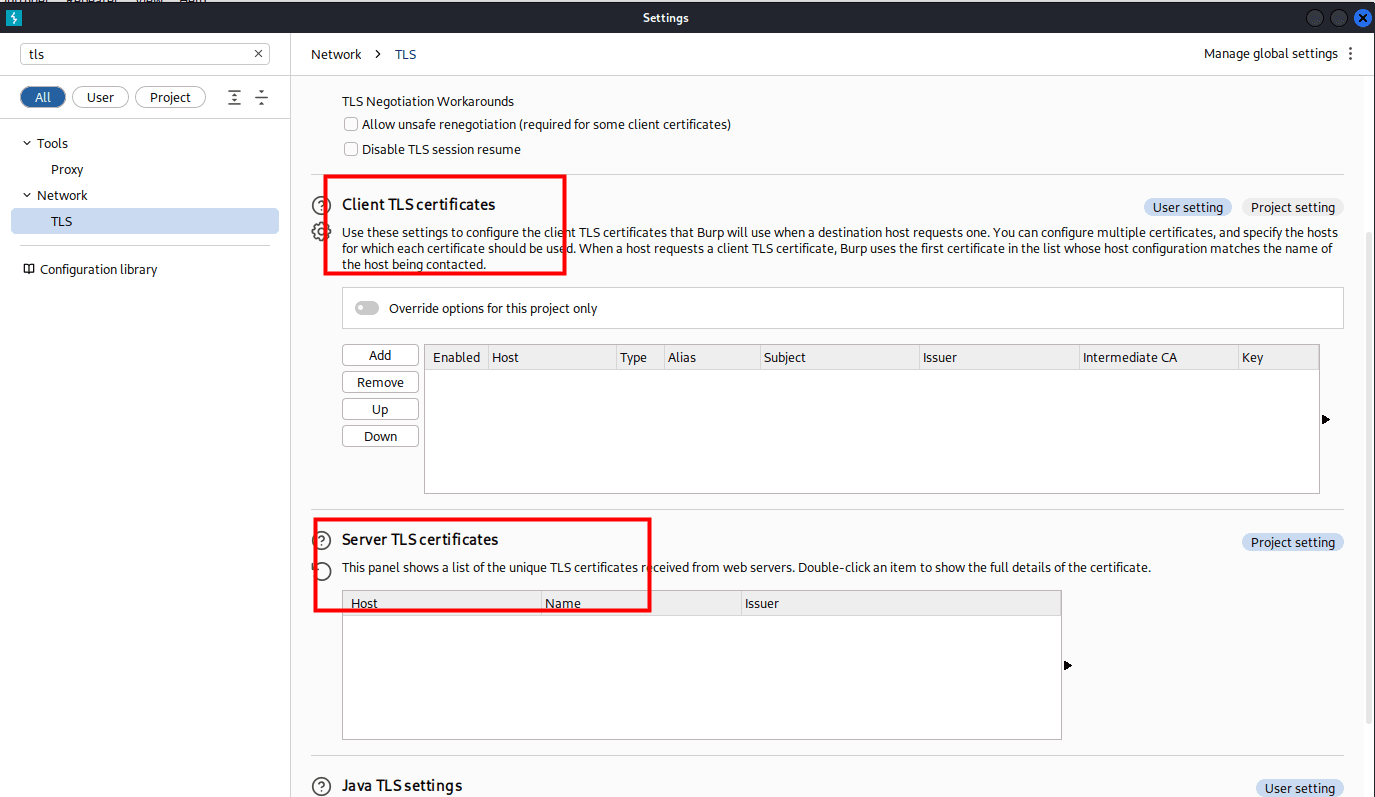Open help for Client TLS certificates
Viewport: 1375px width, 797px height.
[x=321, y=205]
